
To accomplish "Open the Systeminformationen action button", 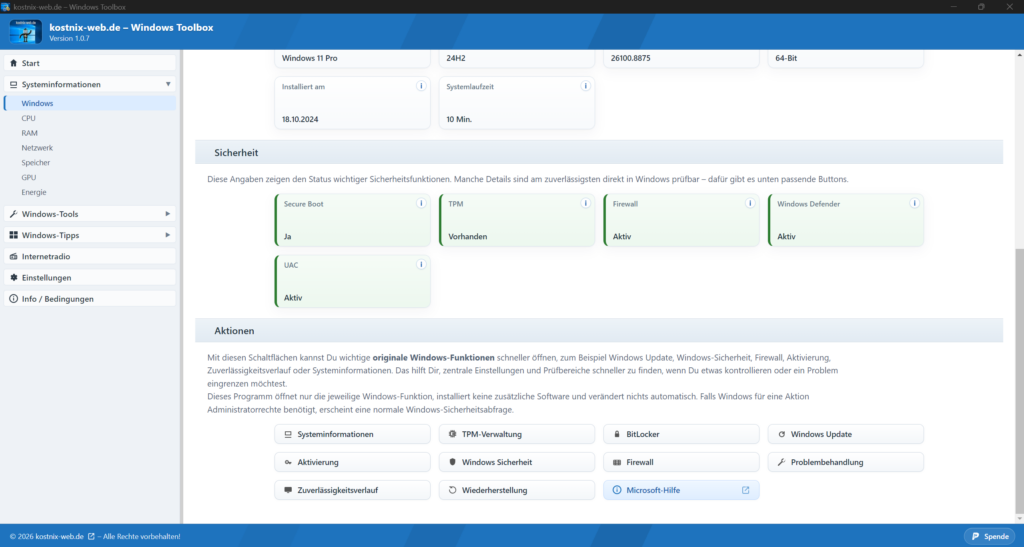I will pos(353,434).
